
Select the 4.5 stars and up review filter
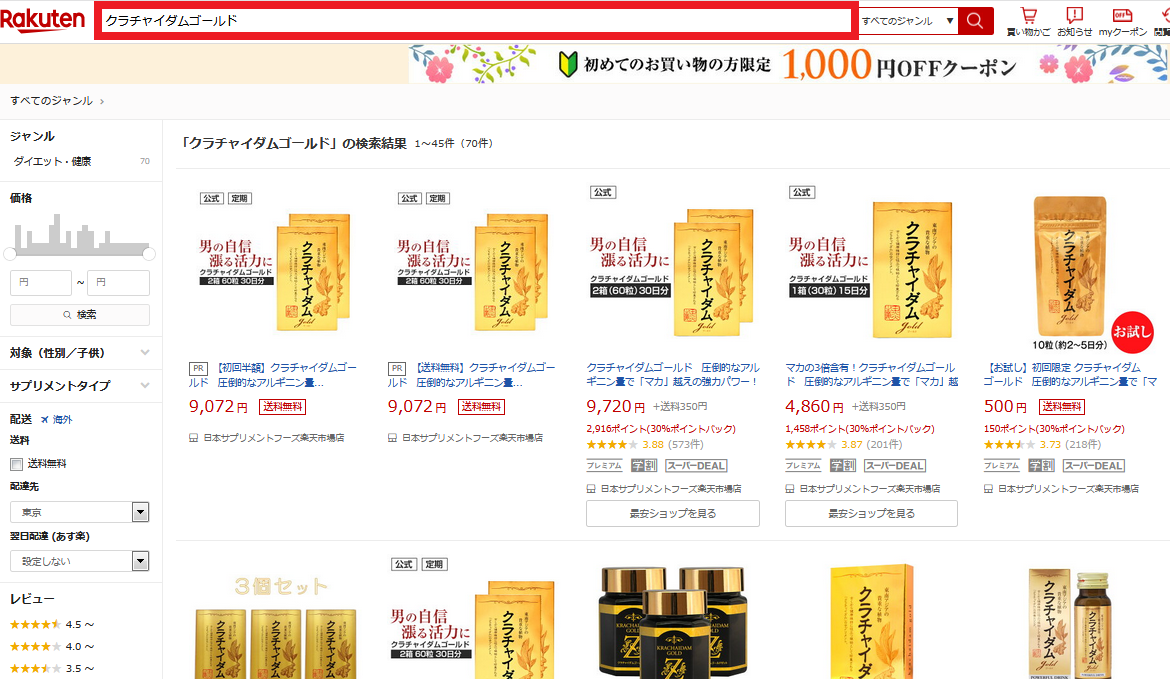click(52, 624)
